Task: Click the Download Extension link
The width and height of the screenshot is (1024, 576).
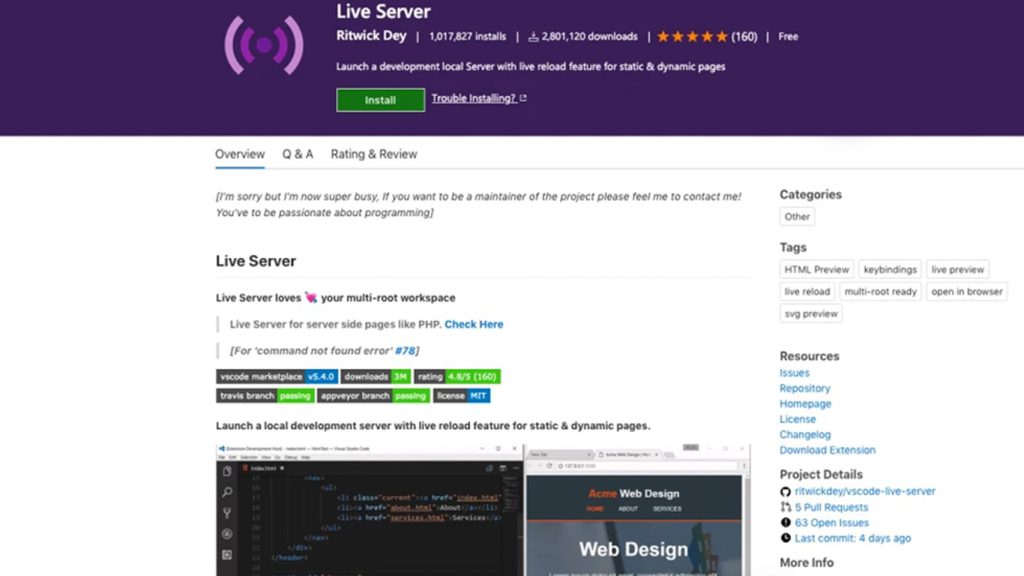Action: [x=827, y=450]
